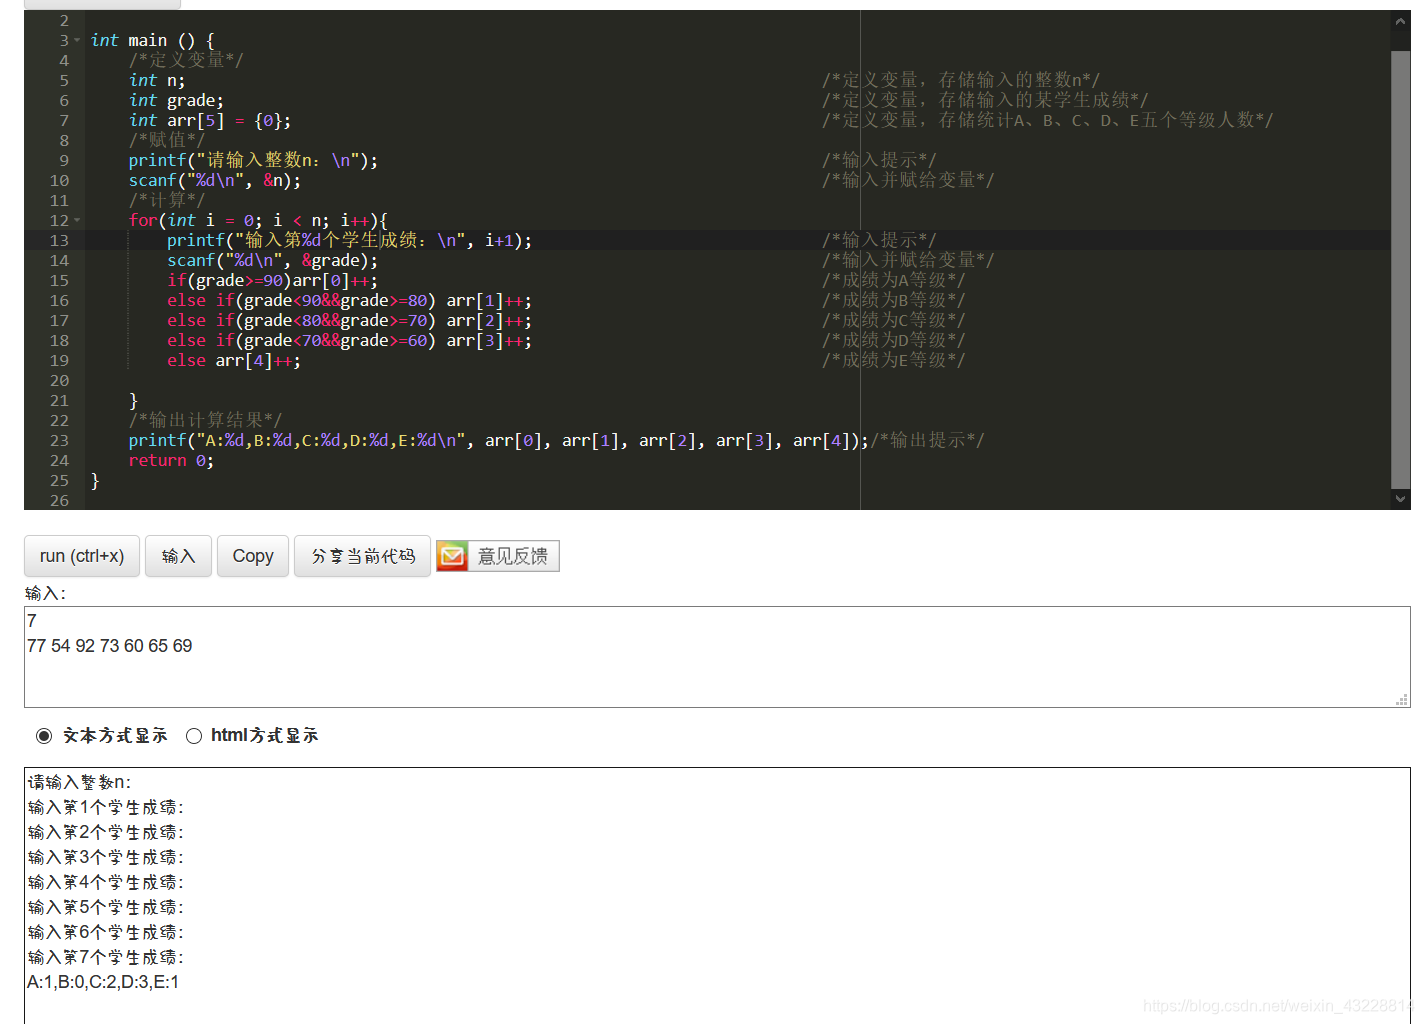The height and width of the screenshot is (1024, 1424).
Task: Click the code editor scrollbar up arrow
Action: pos(1400,20)
